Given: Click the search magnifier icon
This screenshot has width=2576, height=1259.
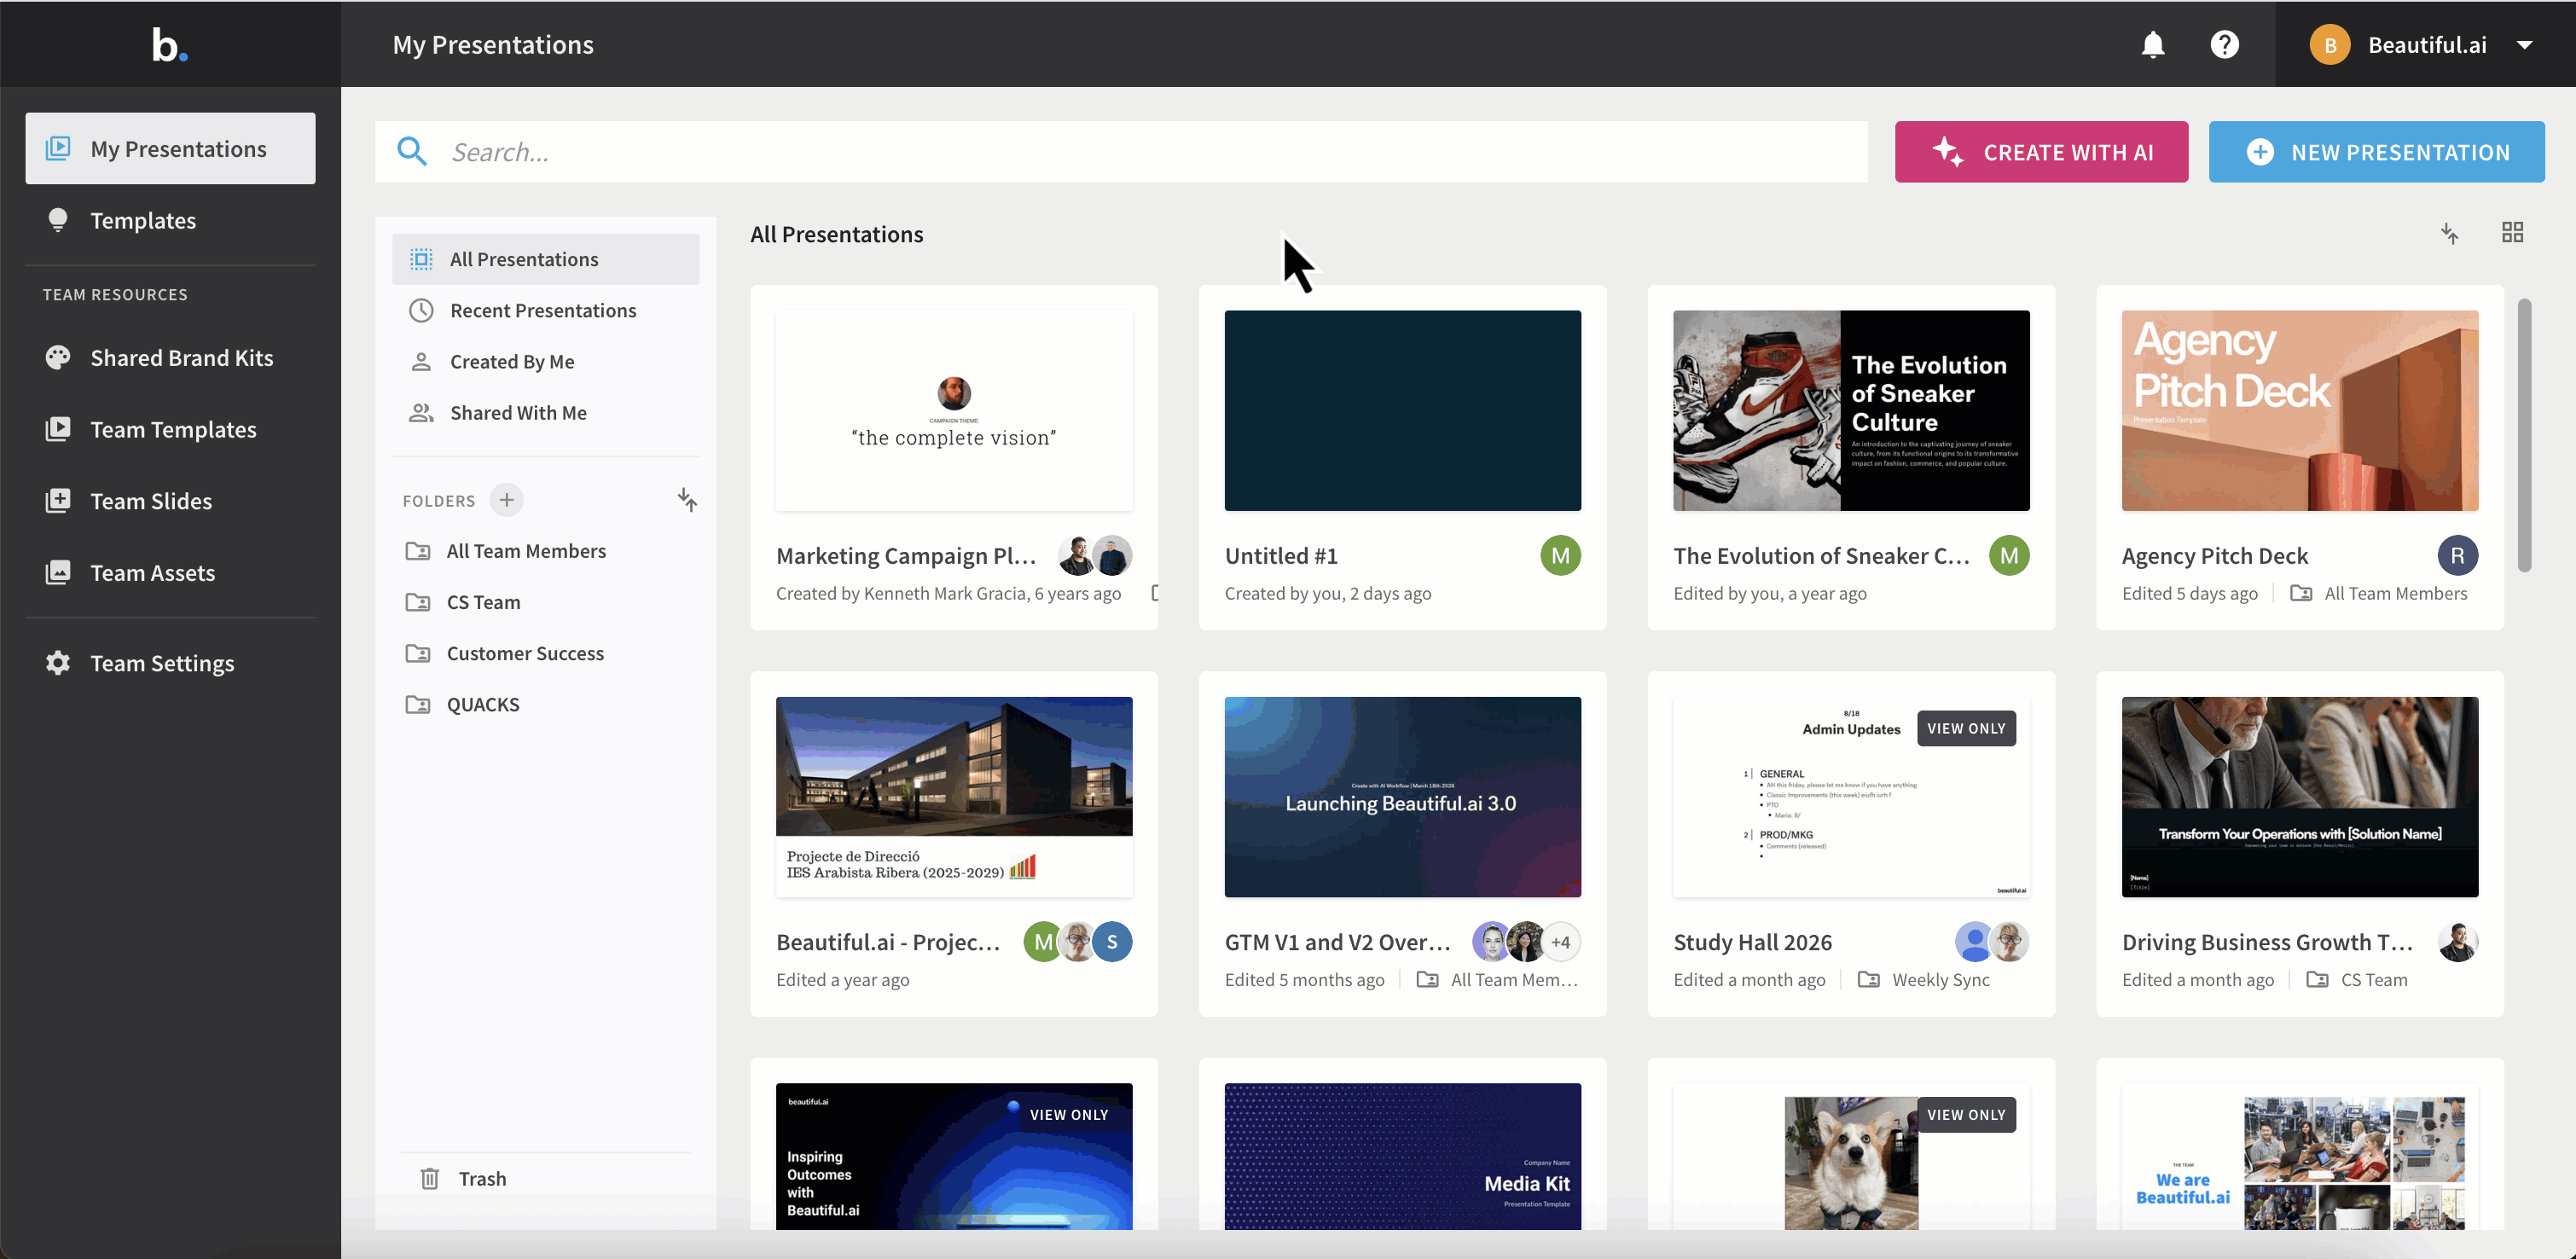Looking at the screenshot, I should pos(412,152).
